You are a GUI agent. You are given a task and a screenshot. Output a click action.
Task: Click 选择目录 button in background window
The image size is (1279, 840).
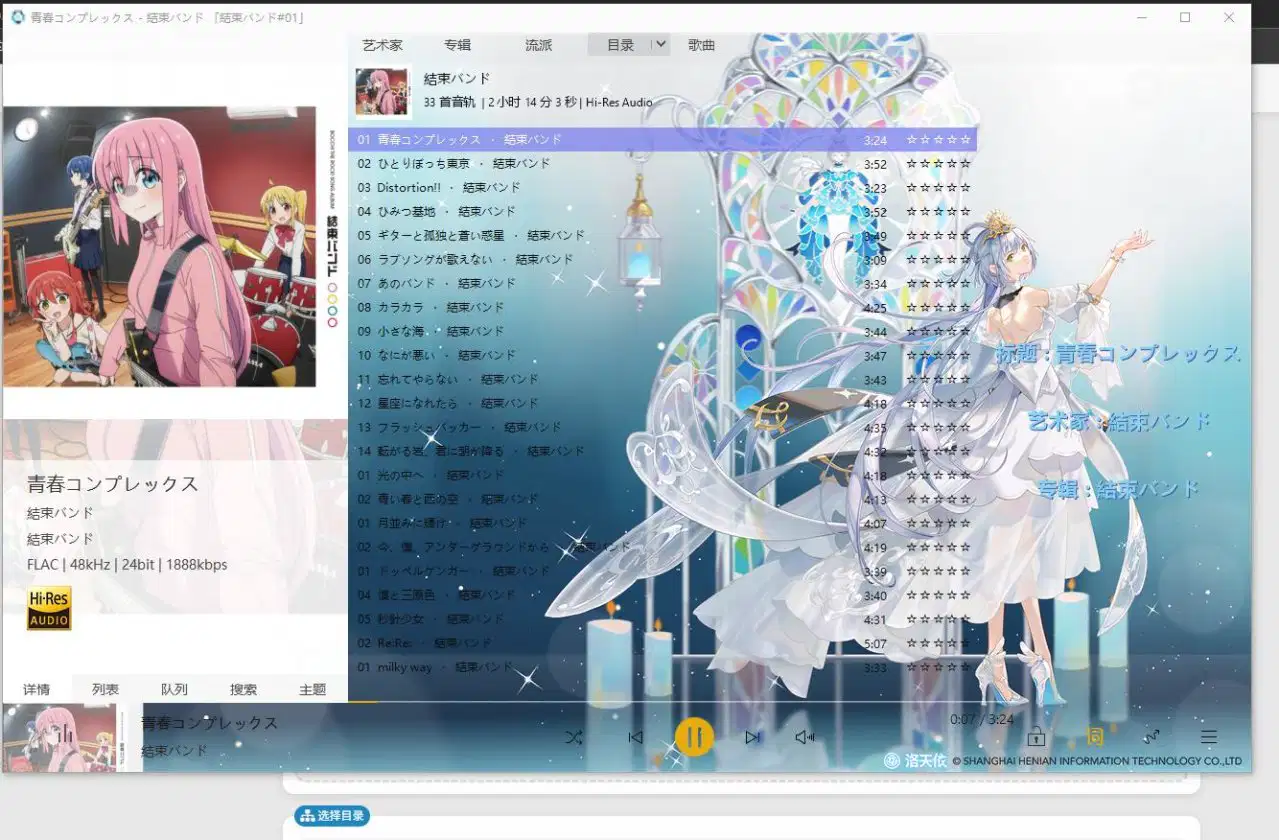point(332,816)
